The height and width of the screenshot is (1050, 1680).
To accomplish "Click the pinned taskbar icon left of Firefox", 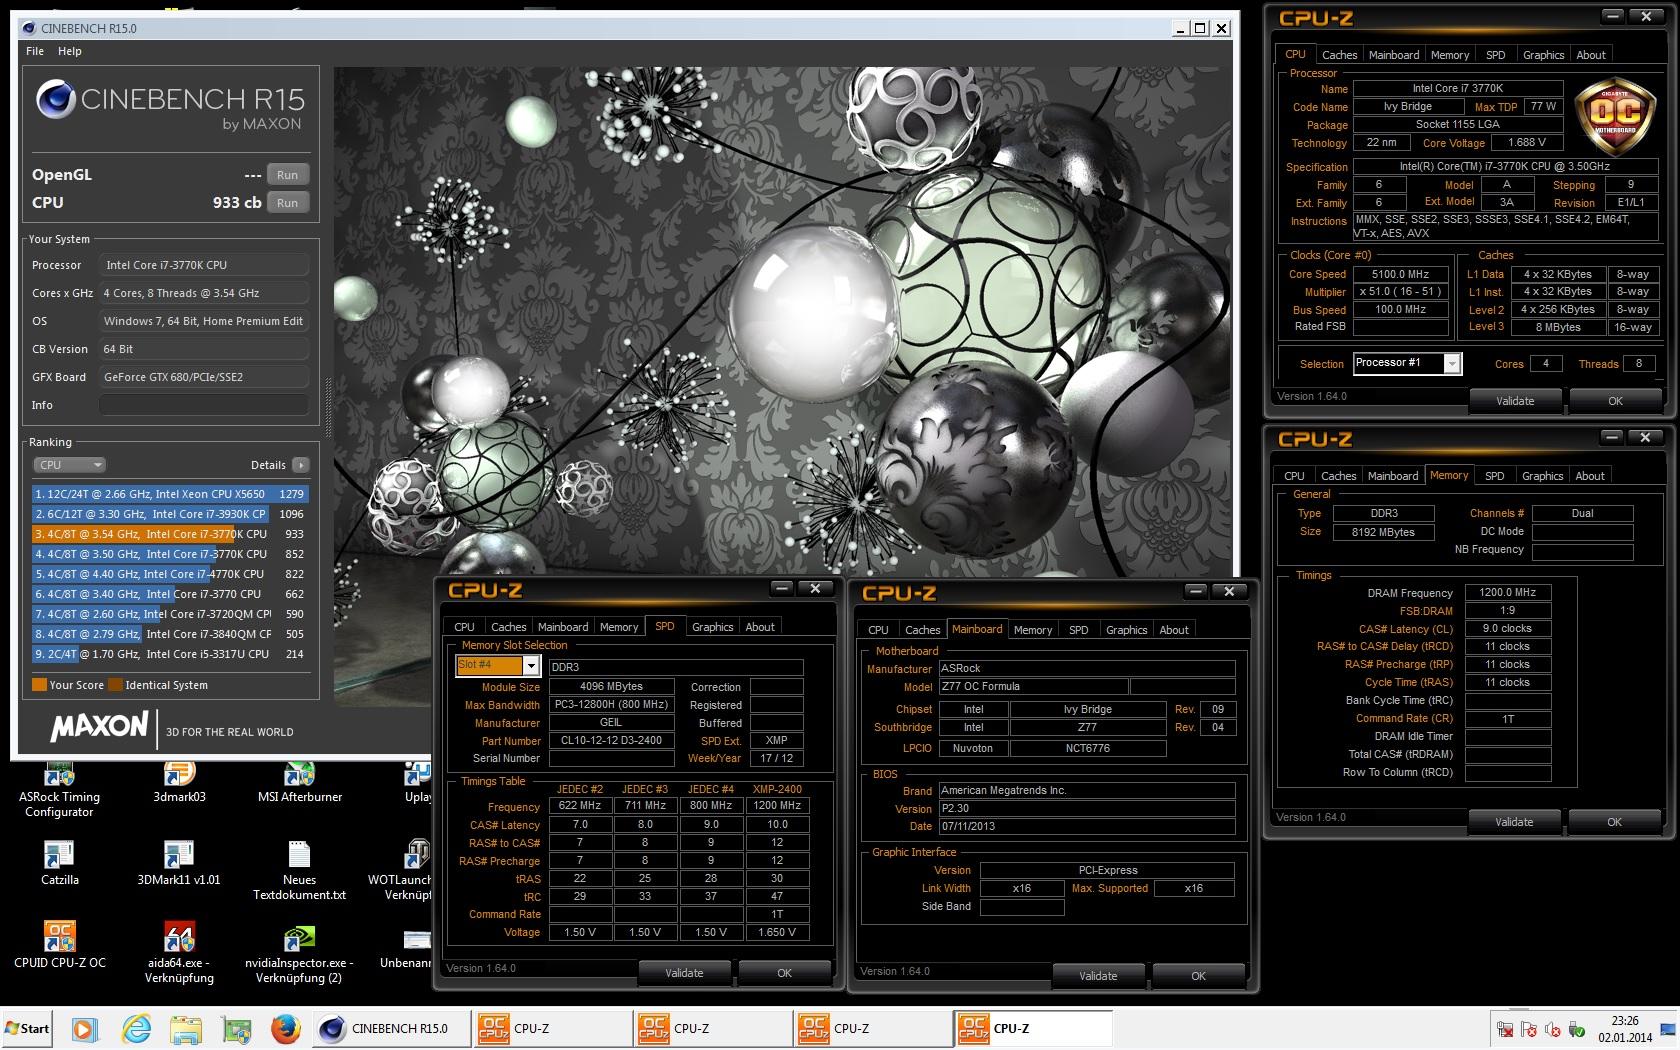I will 236,1028.
